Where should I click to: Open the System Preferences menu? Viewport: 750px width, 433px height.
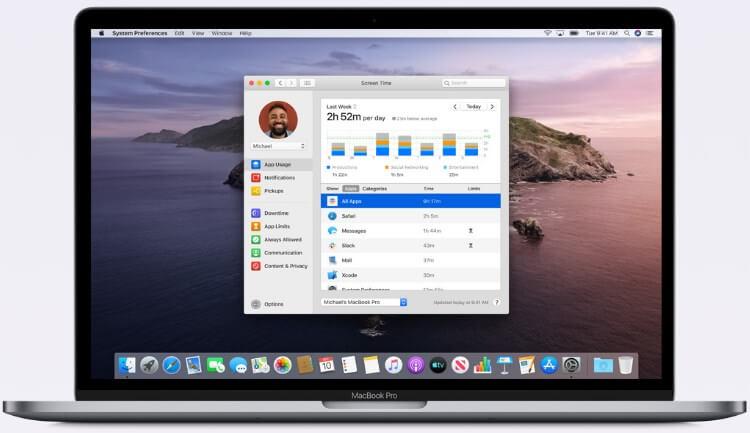coord(140,33)
